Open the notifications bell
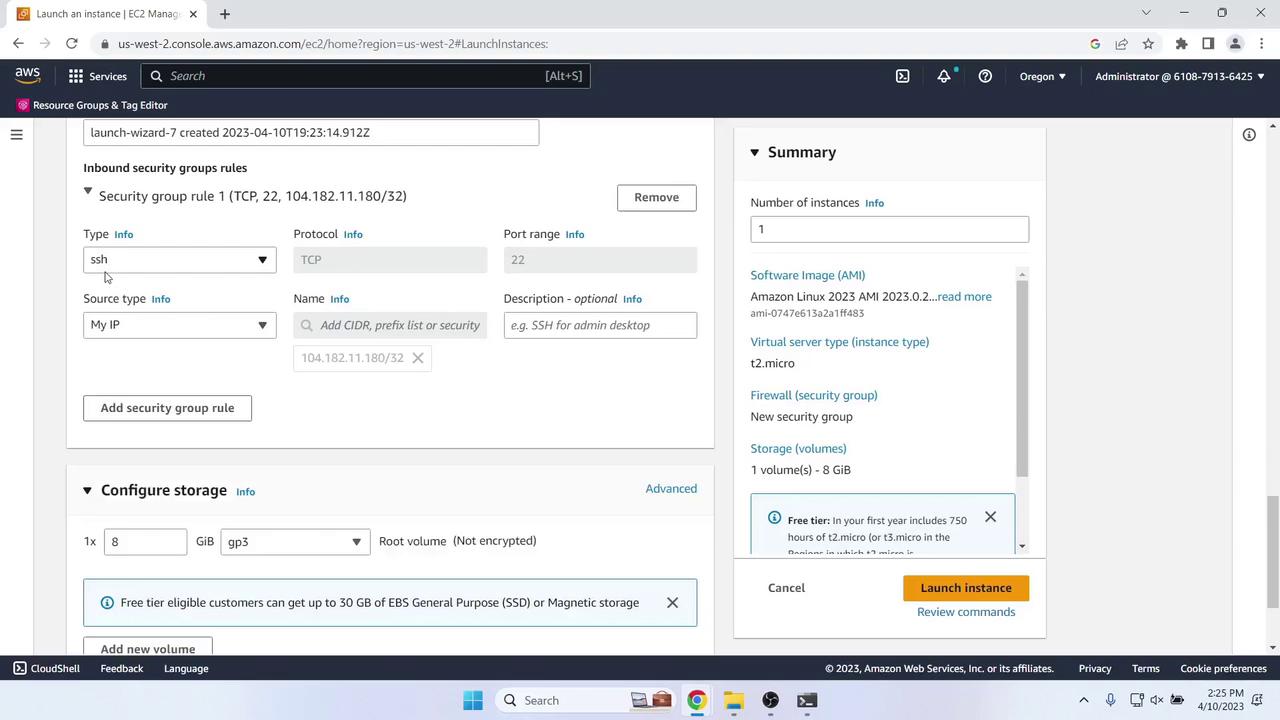Viewport: 1280px width, 720px height. point(944,76)
